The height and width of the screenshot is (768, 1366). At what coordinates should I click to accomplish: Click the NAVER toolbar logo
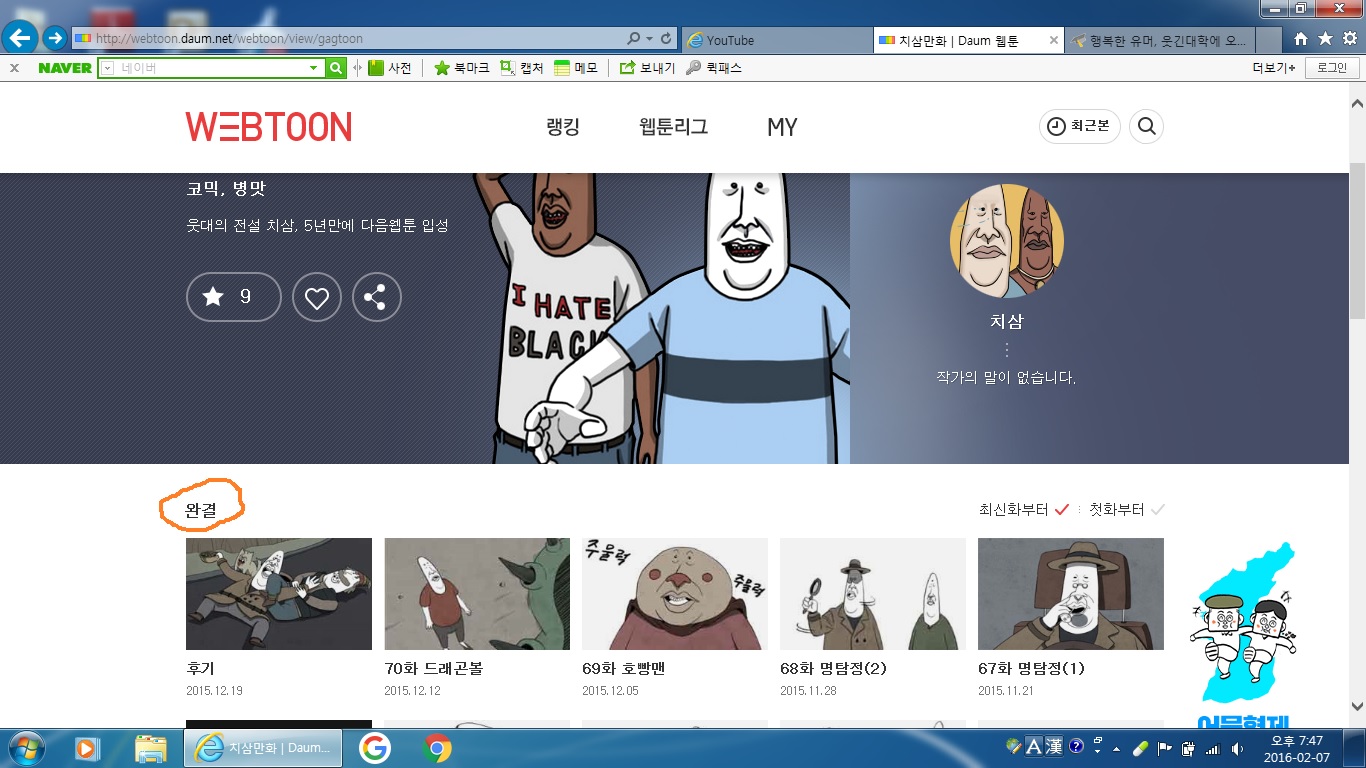point(65,68)
